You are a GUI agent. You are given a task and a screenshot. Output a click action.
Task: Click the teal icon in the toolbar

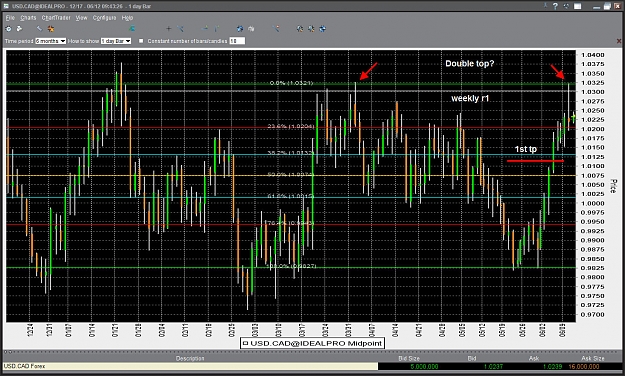132,29
